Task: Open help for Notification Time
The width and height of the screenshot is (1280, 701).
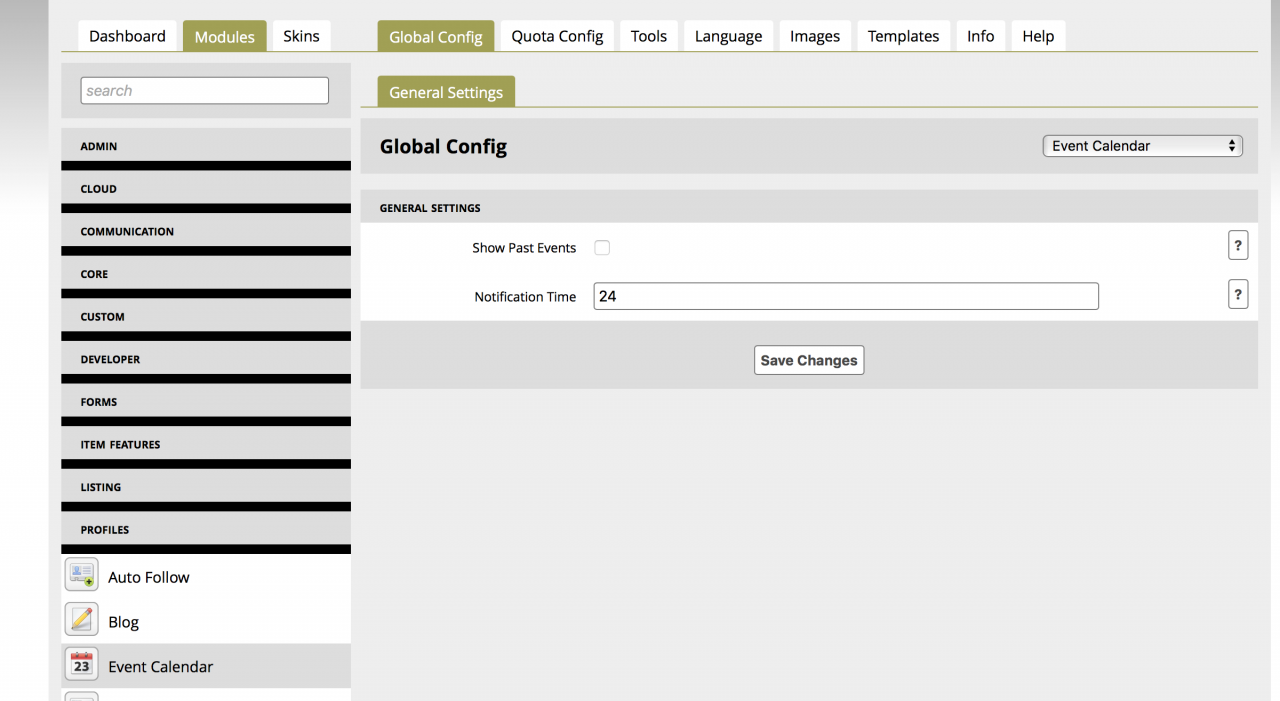Action: (x=1238, y=294)
